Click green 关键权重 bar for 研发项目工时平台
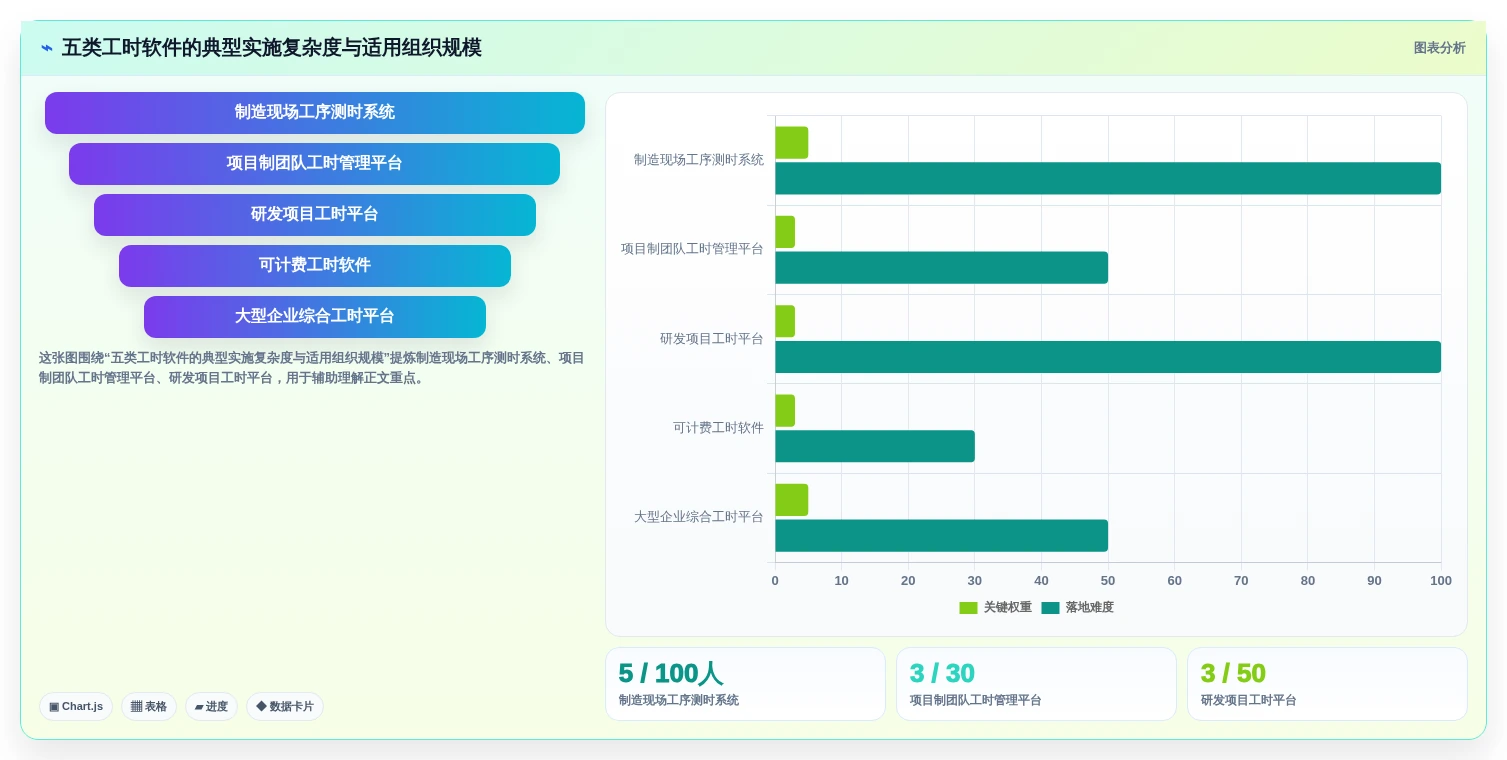 [x=785, y=321]
